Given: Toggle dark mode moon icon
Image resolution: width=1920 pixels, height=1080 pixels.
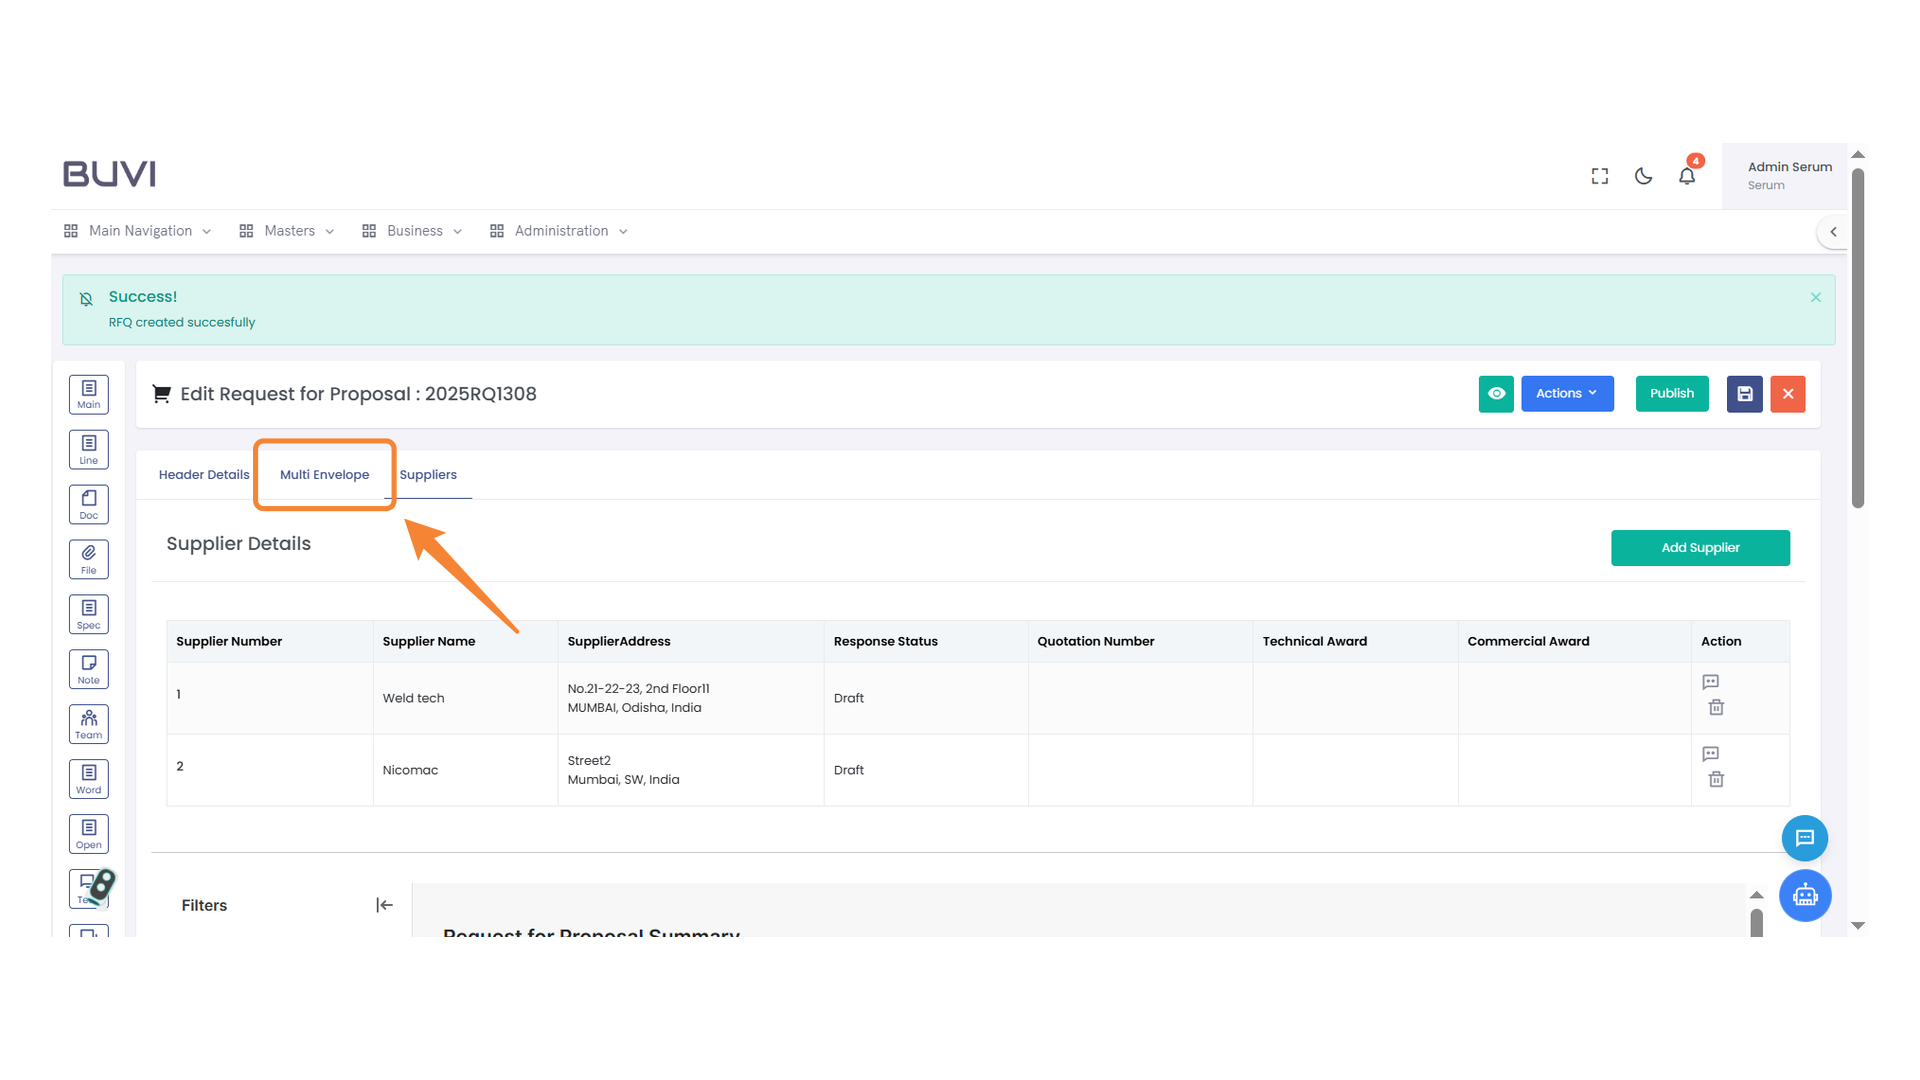Looking at the screenshot, I should click(1643, 176).
